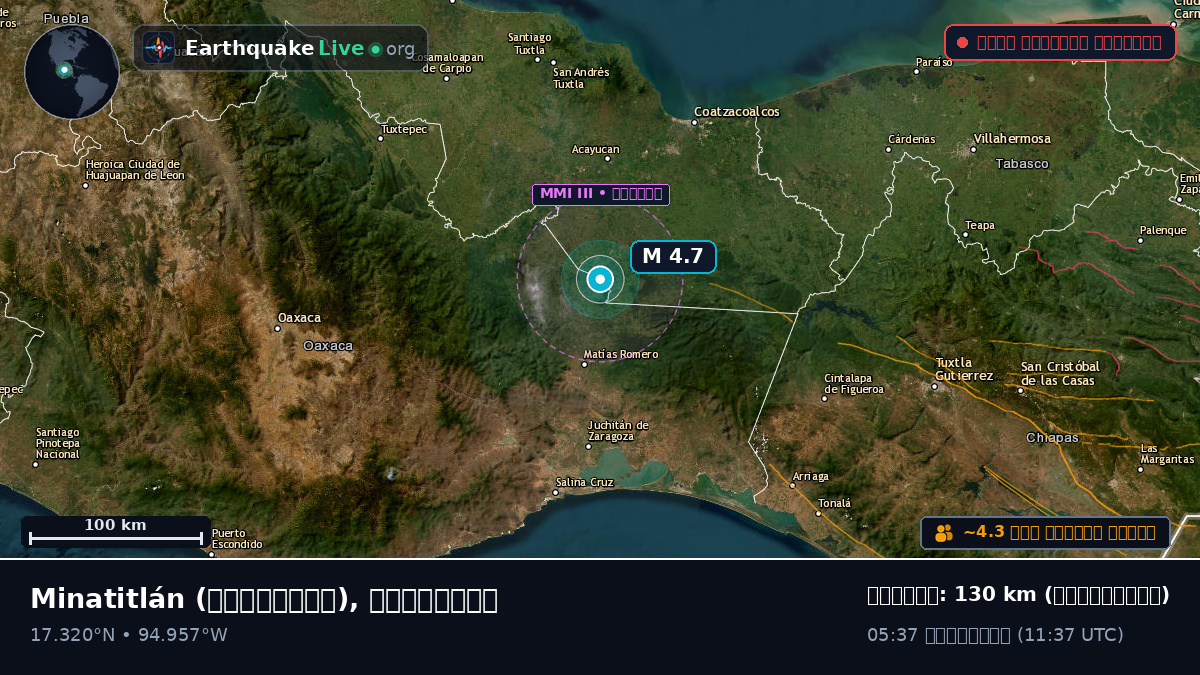
Task: Click the Cosamaloapan de Carpio label
Action: (x=447, y=63)
